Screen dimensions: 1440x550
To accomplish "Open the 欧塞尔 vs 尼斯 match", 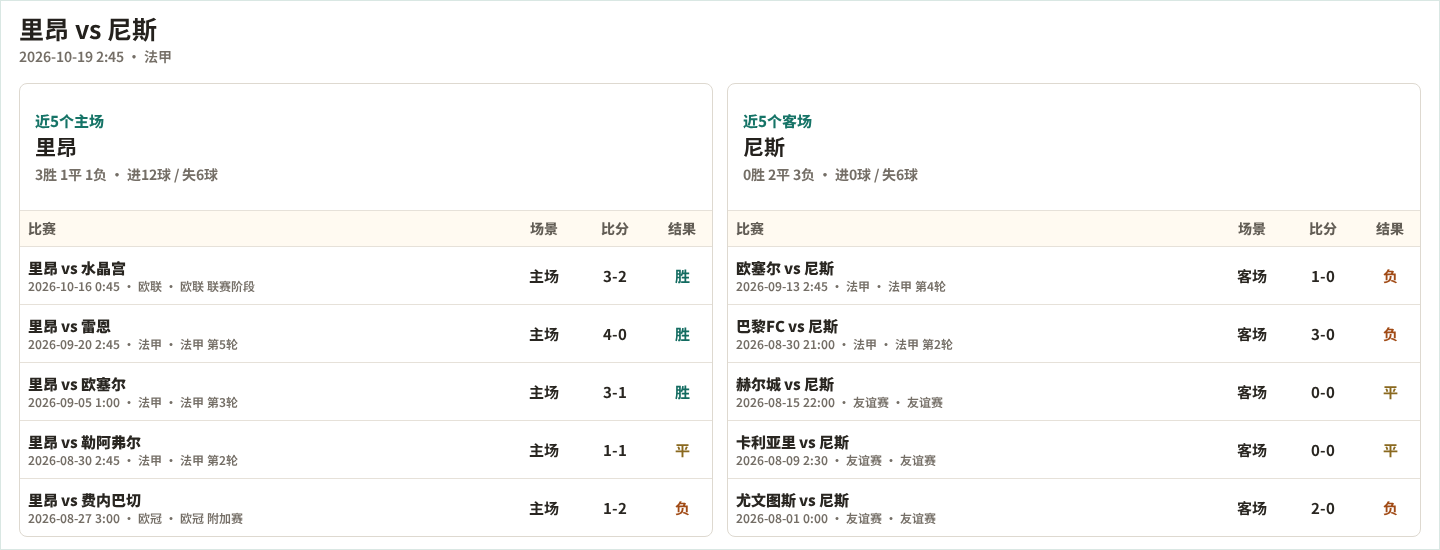I will [1074, 276].
